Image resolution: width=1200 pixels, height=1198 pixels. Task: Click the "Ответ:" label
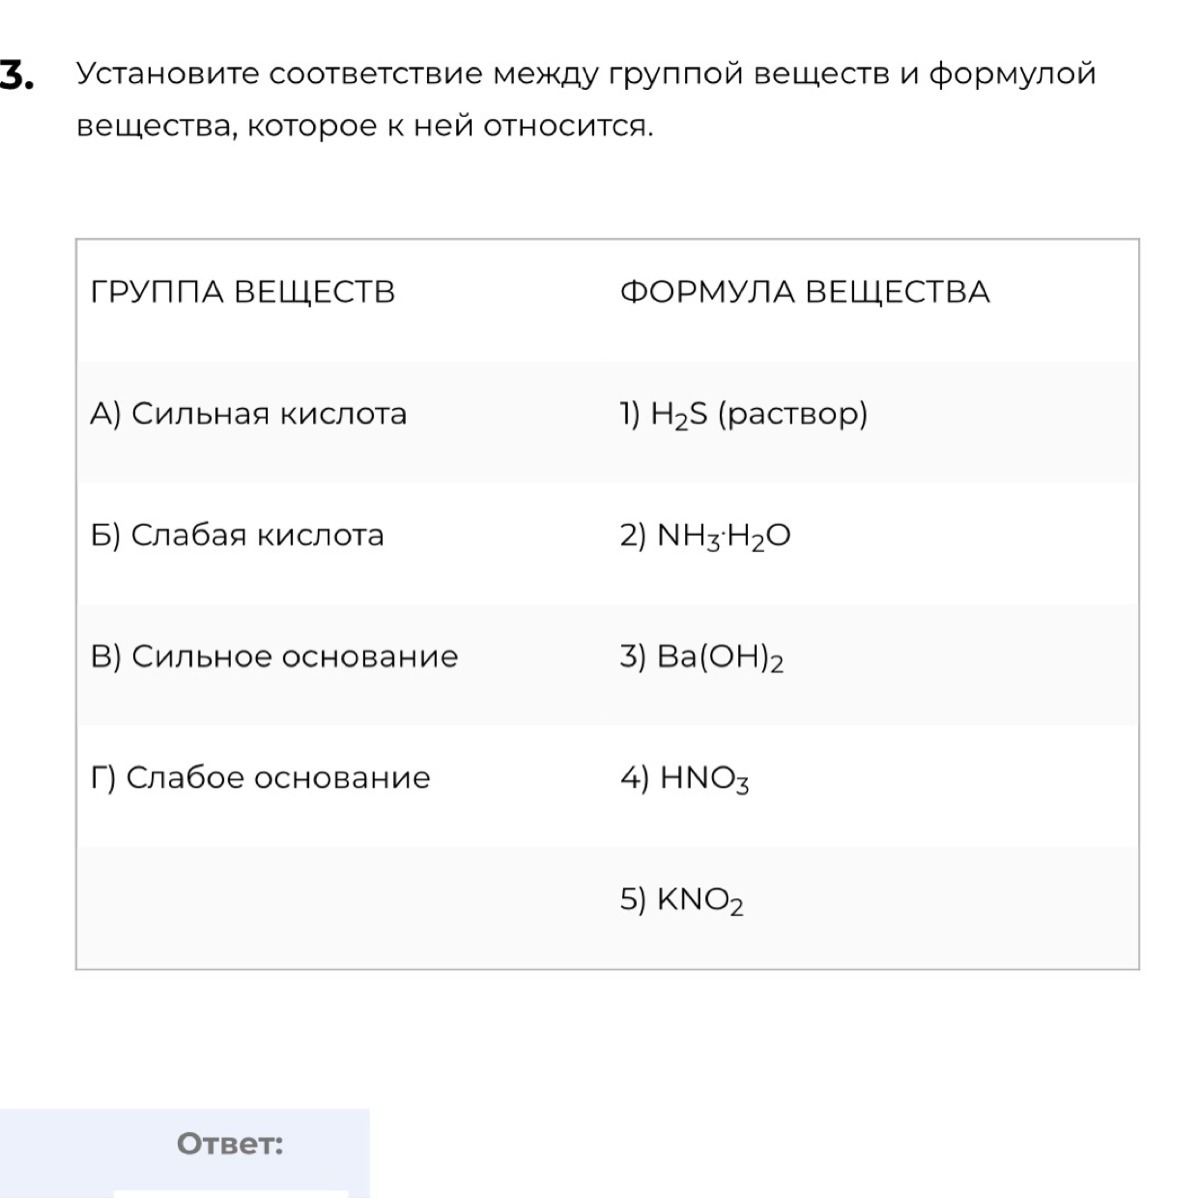230,1143
